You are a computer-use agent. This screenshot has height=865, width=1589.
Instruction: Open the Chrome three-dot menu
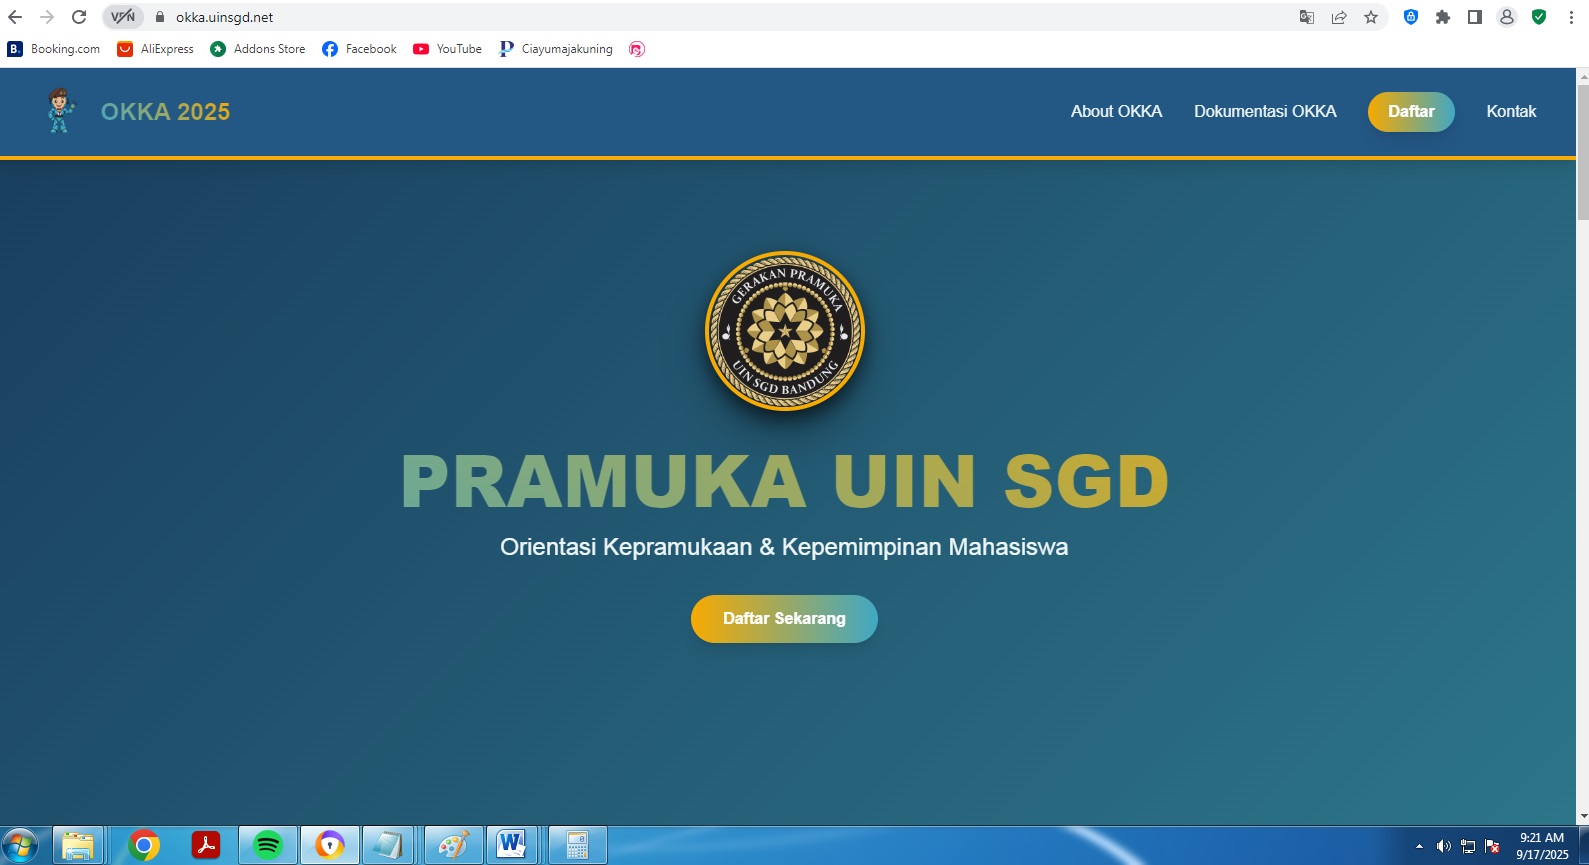(x=1571, y=17)
